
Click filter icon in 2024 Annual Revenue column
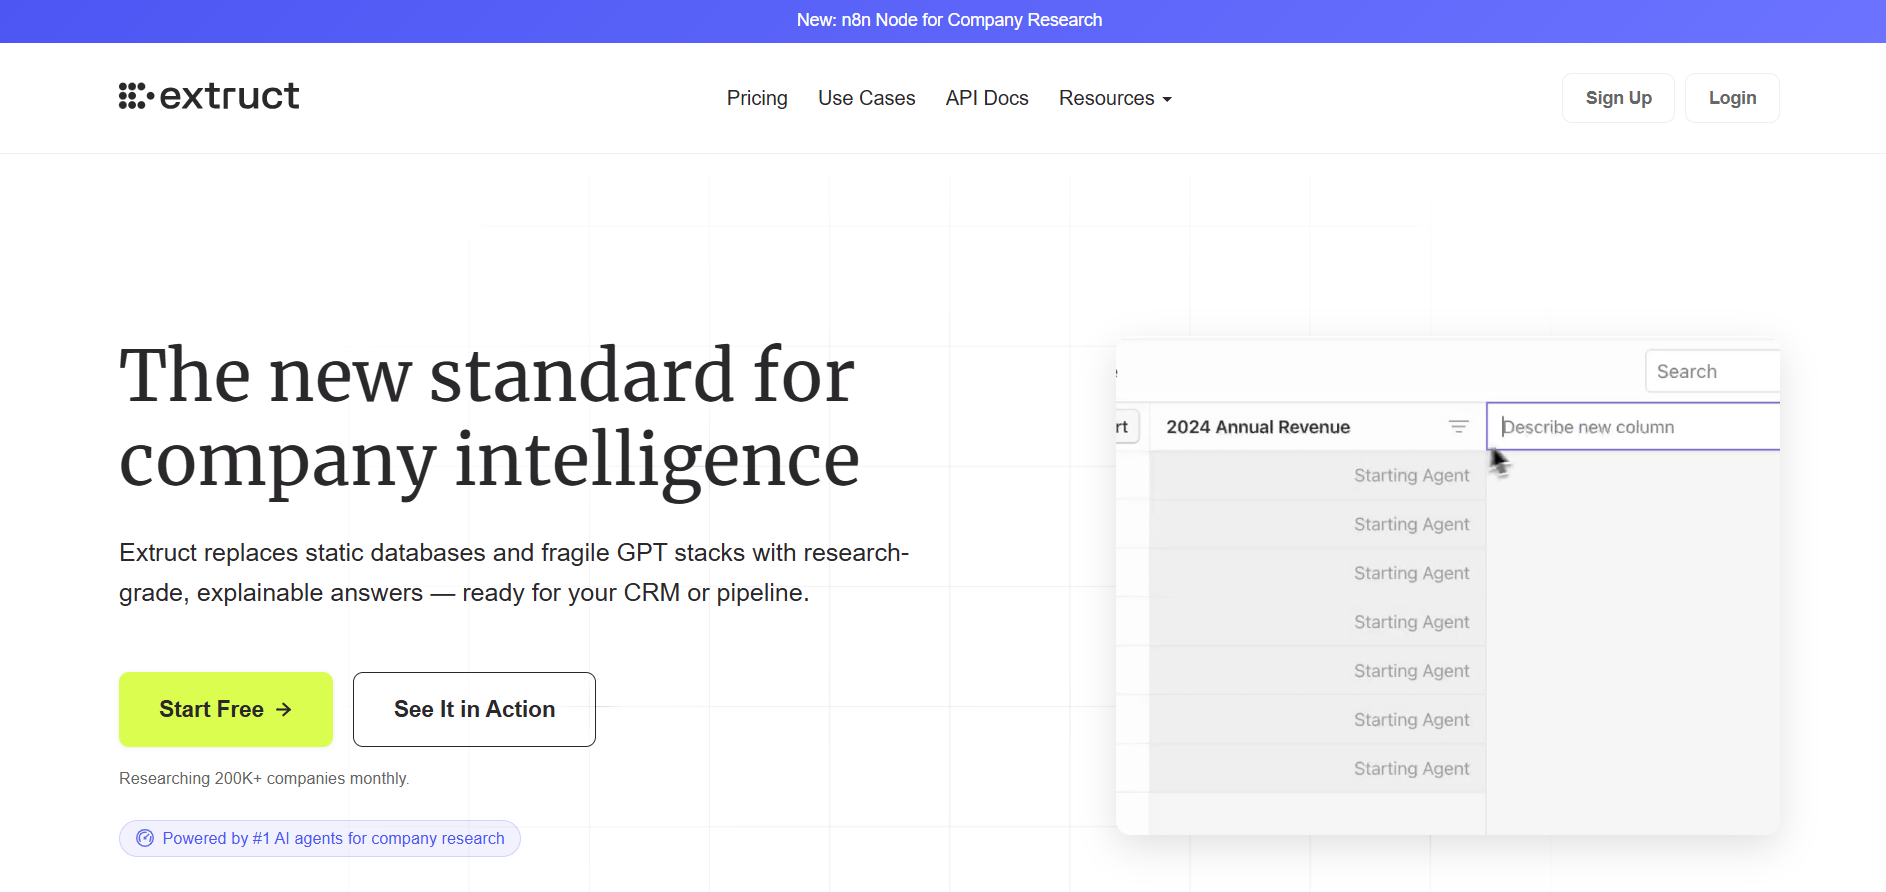1458,427
